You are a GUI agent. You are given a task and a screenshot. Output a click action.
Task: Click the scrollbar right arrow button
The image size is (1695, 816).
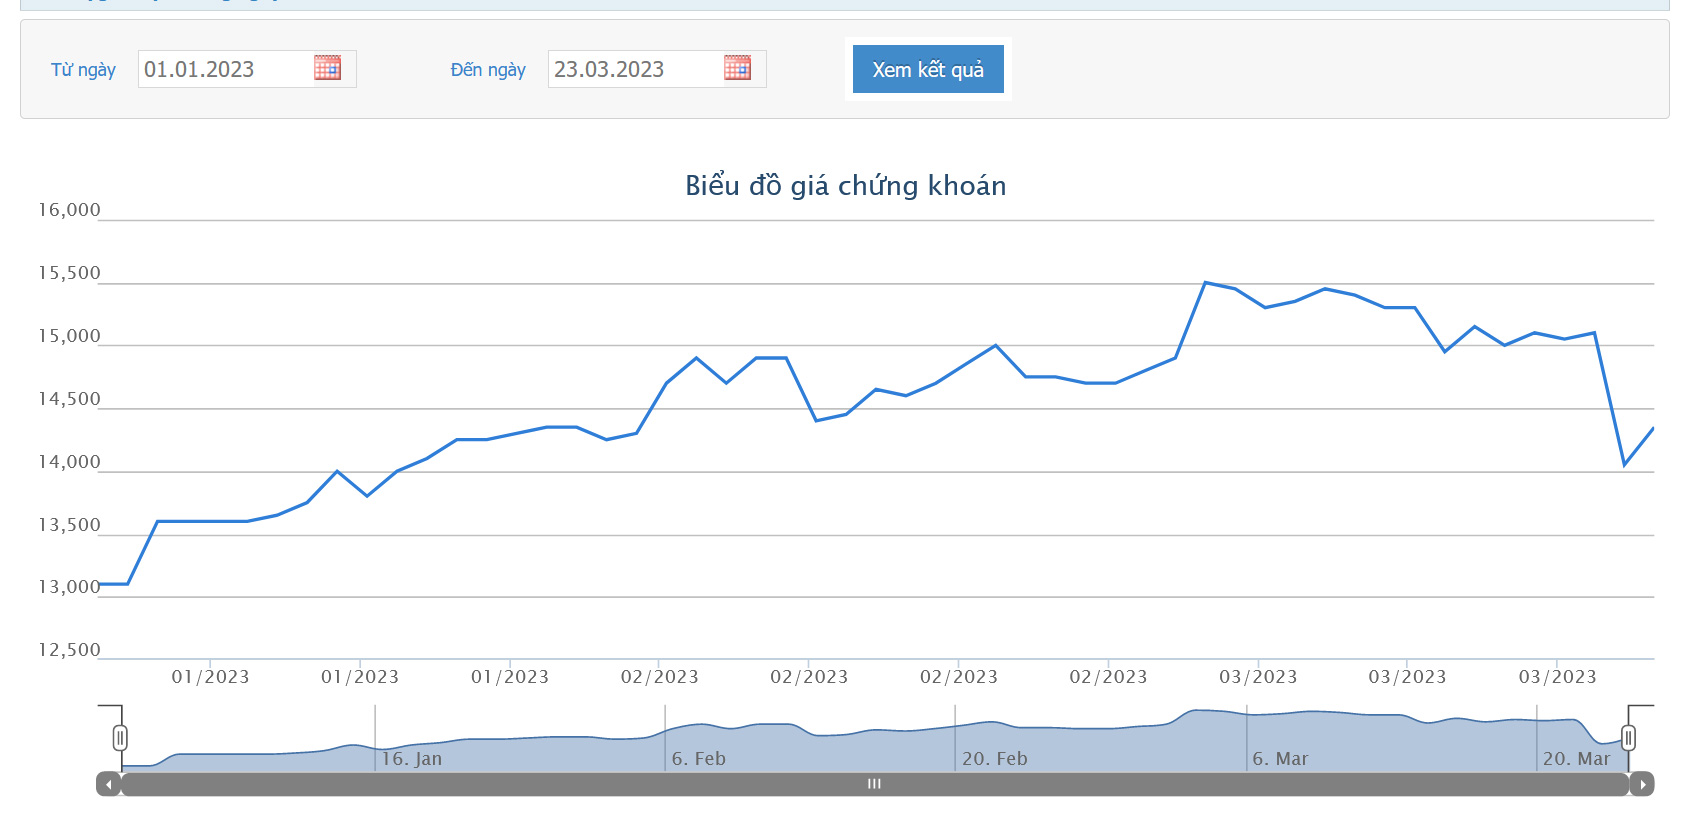[1642, 785]
